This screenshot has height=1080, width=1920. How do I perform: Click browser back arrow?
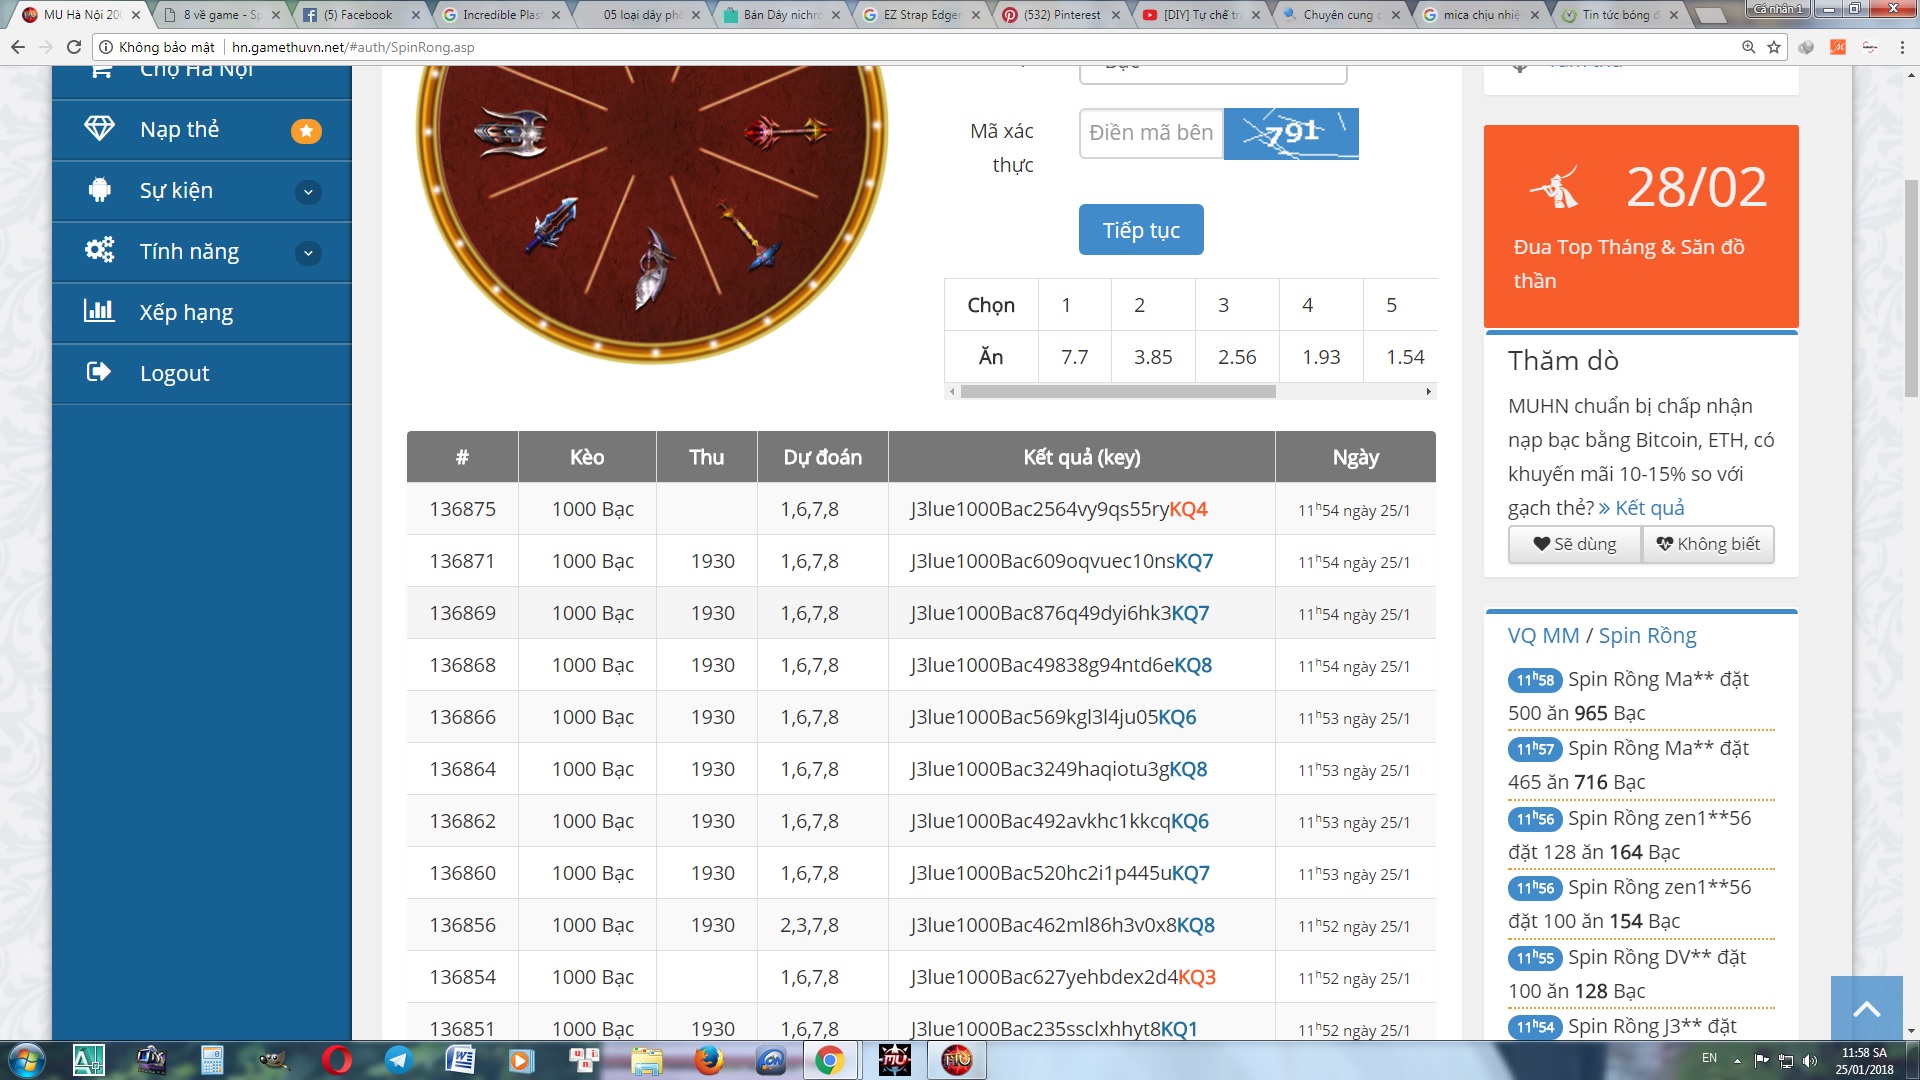[x=17, y=47]
